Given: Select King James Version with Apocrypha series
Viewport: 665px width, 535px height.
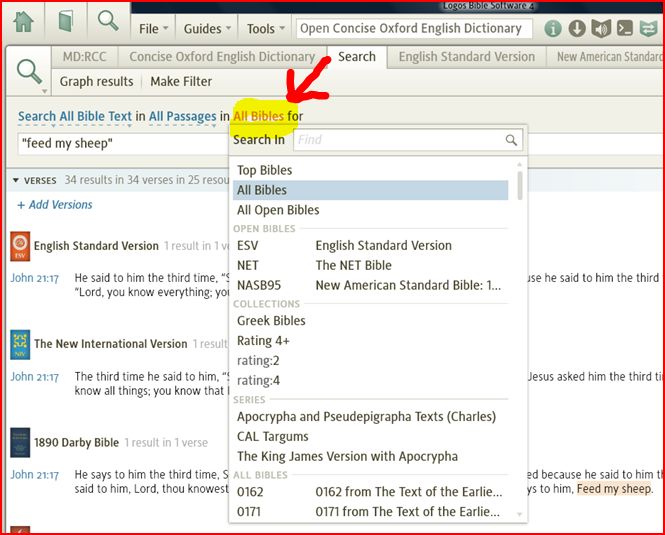Looking at the screenshot, I should pos(370,457).
